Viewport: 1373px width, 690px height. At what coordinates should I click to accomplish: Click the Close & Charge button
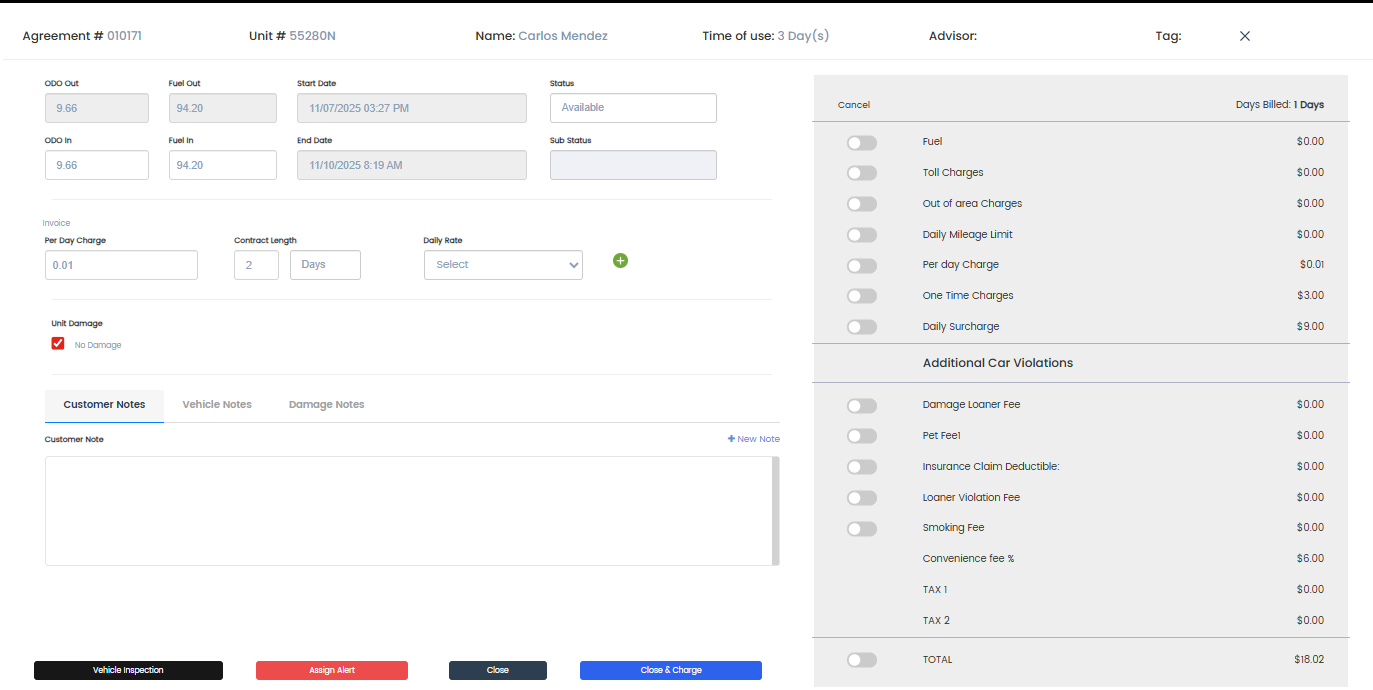670,670
